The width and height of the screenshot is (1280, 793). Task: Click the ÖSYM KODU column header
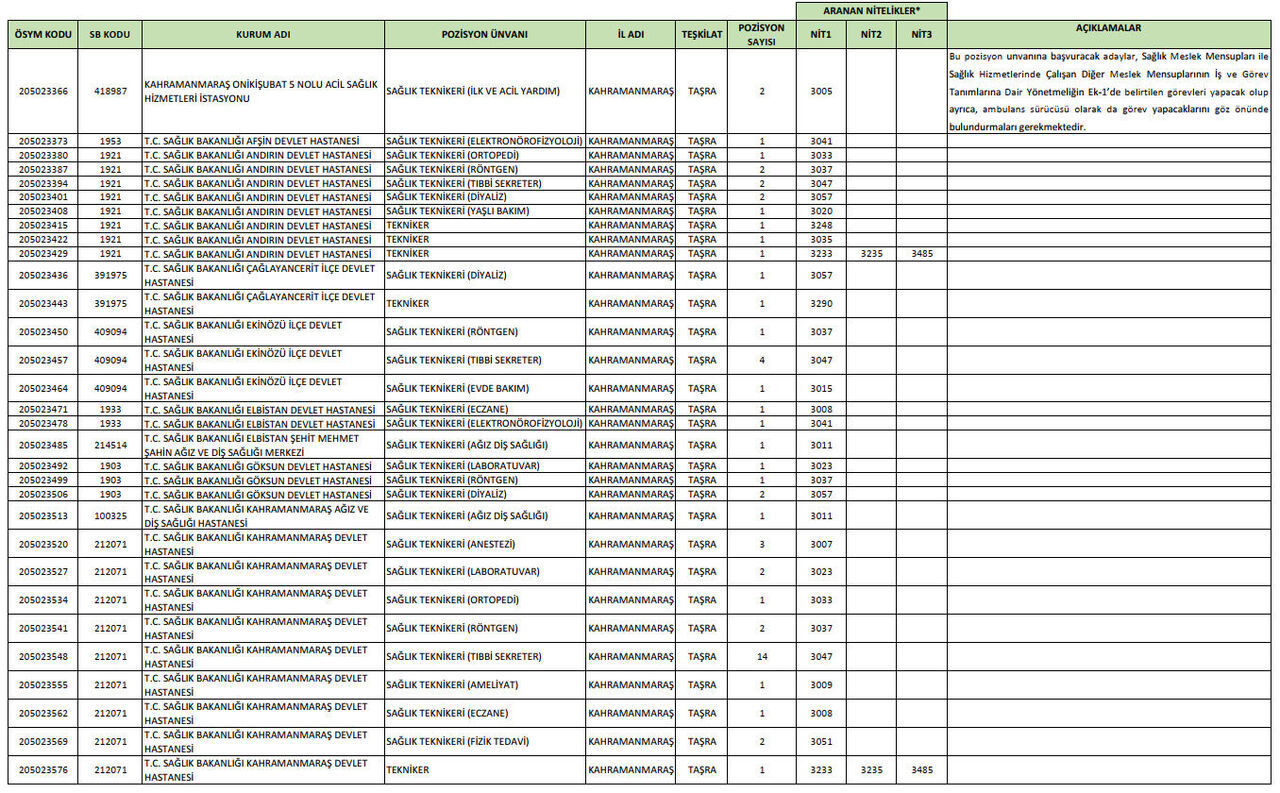[44, 34]
